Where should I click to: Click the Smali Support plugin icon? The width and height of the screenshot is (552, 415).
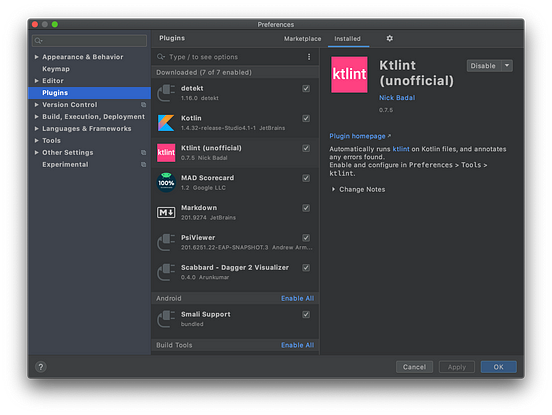[166, 319]
